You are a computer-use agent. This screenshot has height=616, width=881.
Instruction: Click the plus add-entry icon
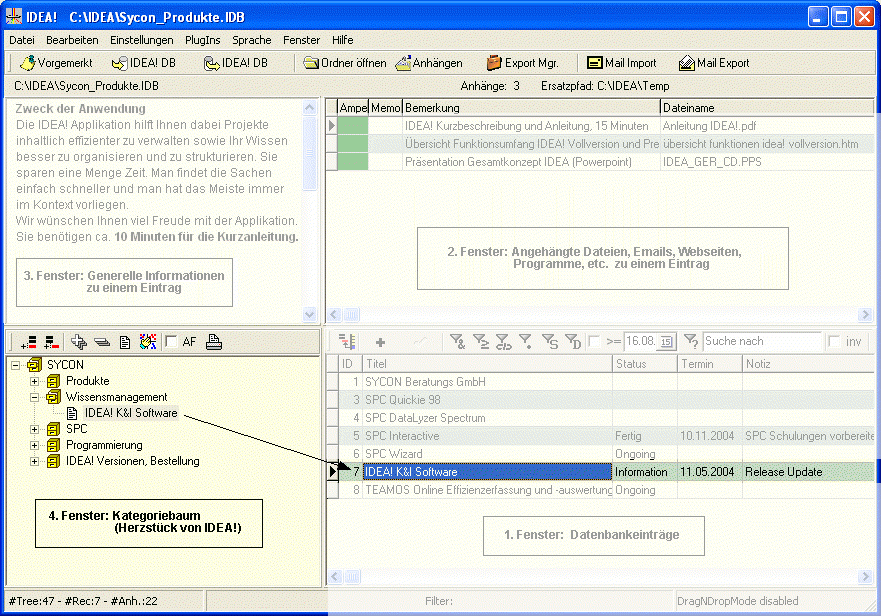pos(380,342)
